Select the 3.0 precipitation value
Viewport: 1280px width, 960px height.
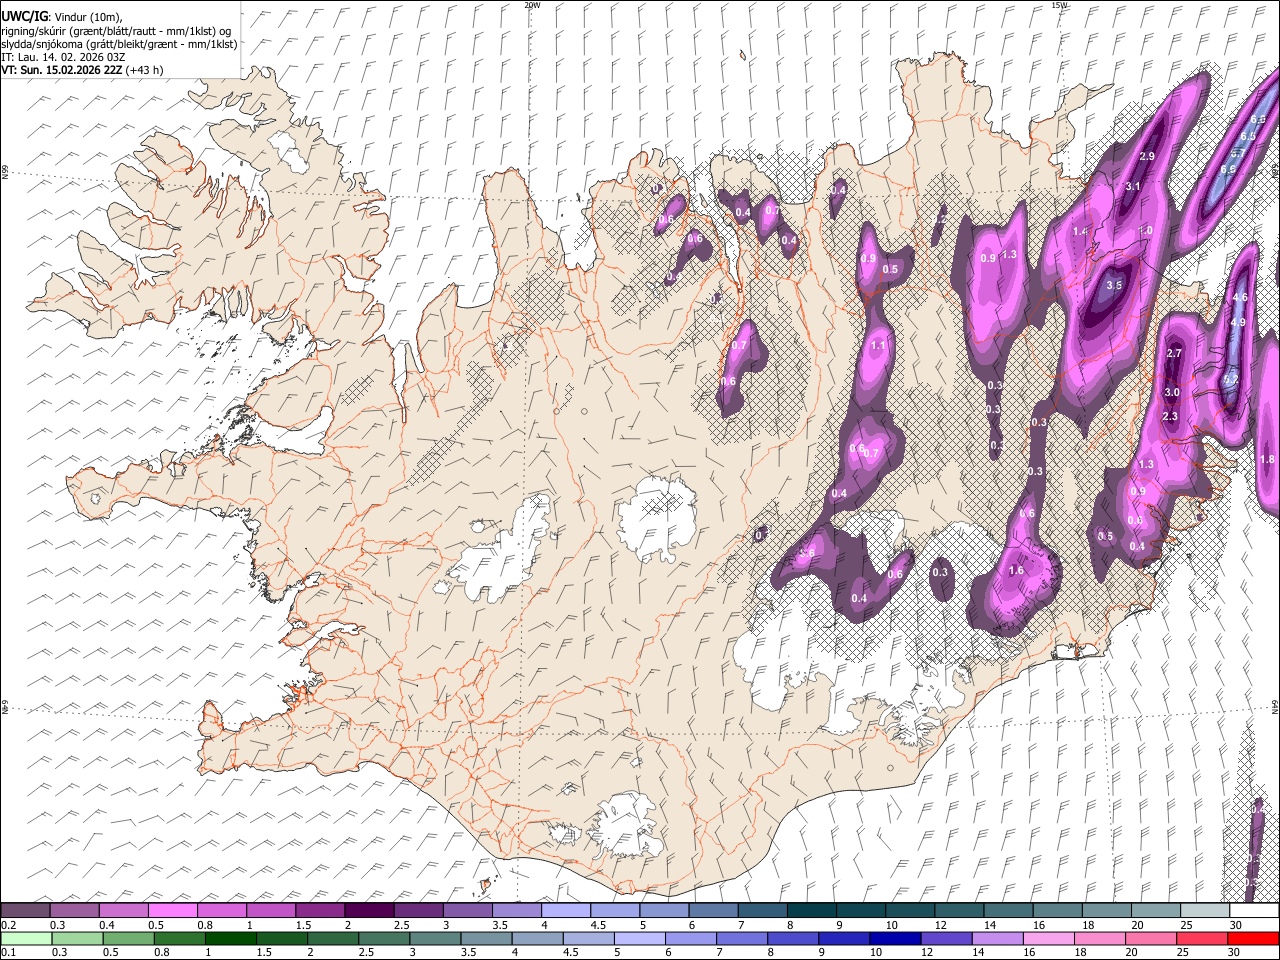[1172, 393]
